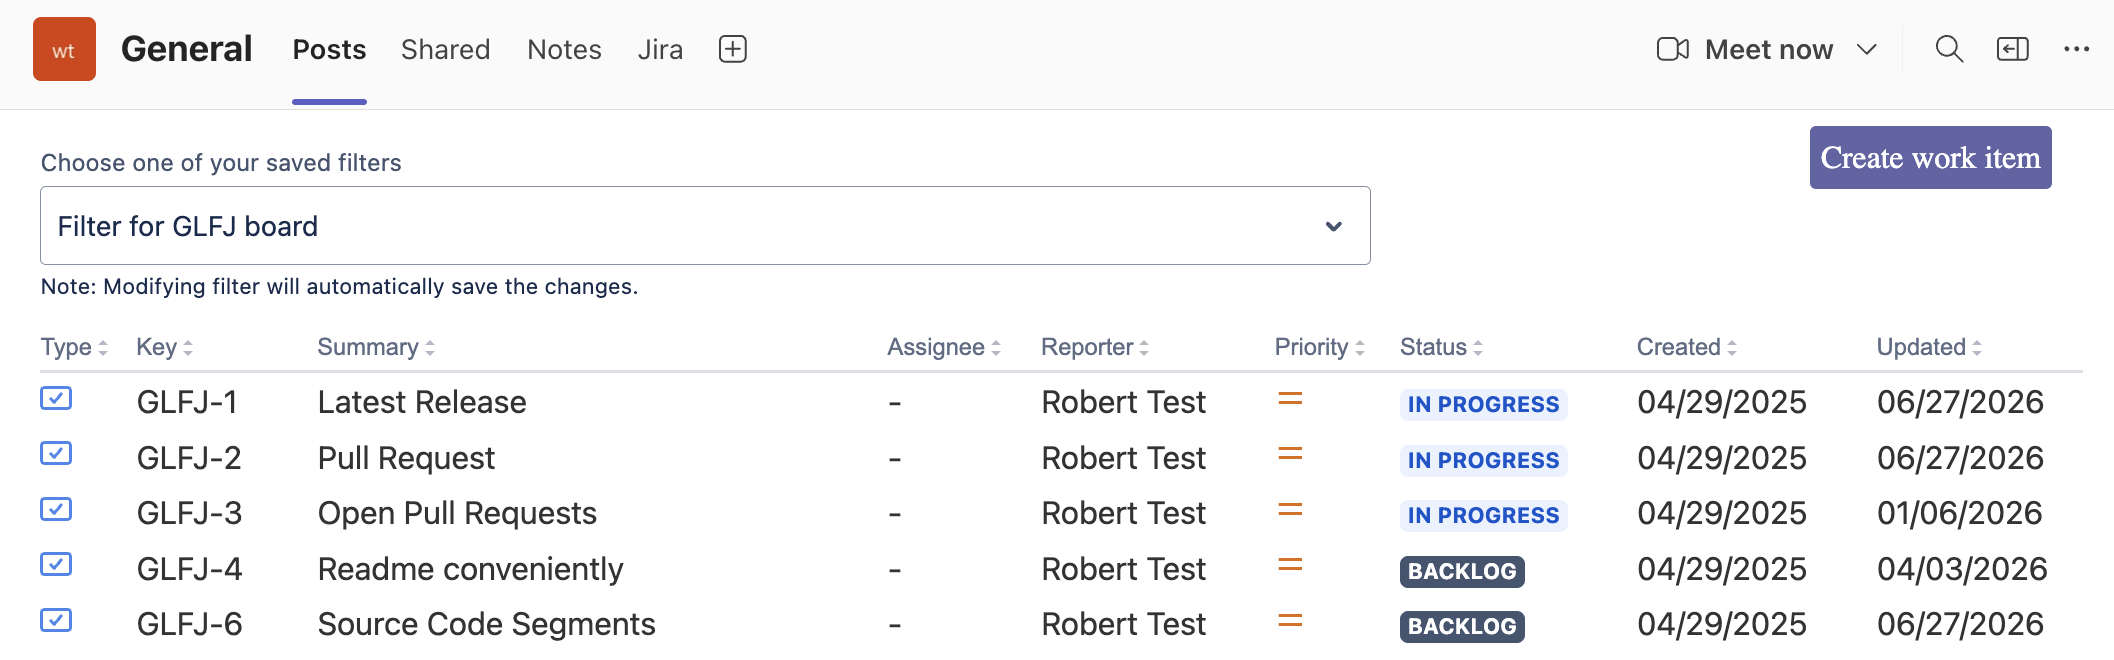Open the more options ellipsis menu

pyautogui.click(x=2077, y=49)
